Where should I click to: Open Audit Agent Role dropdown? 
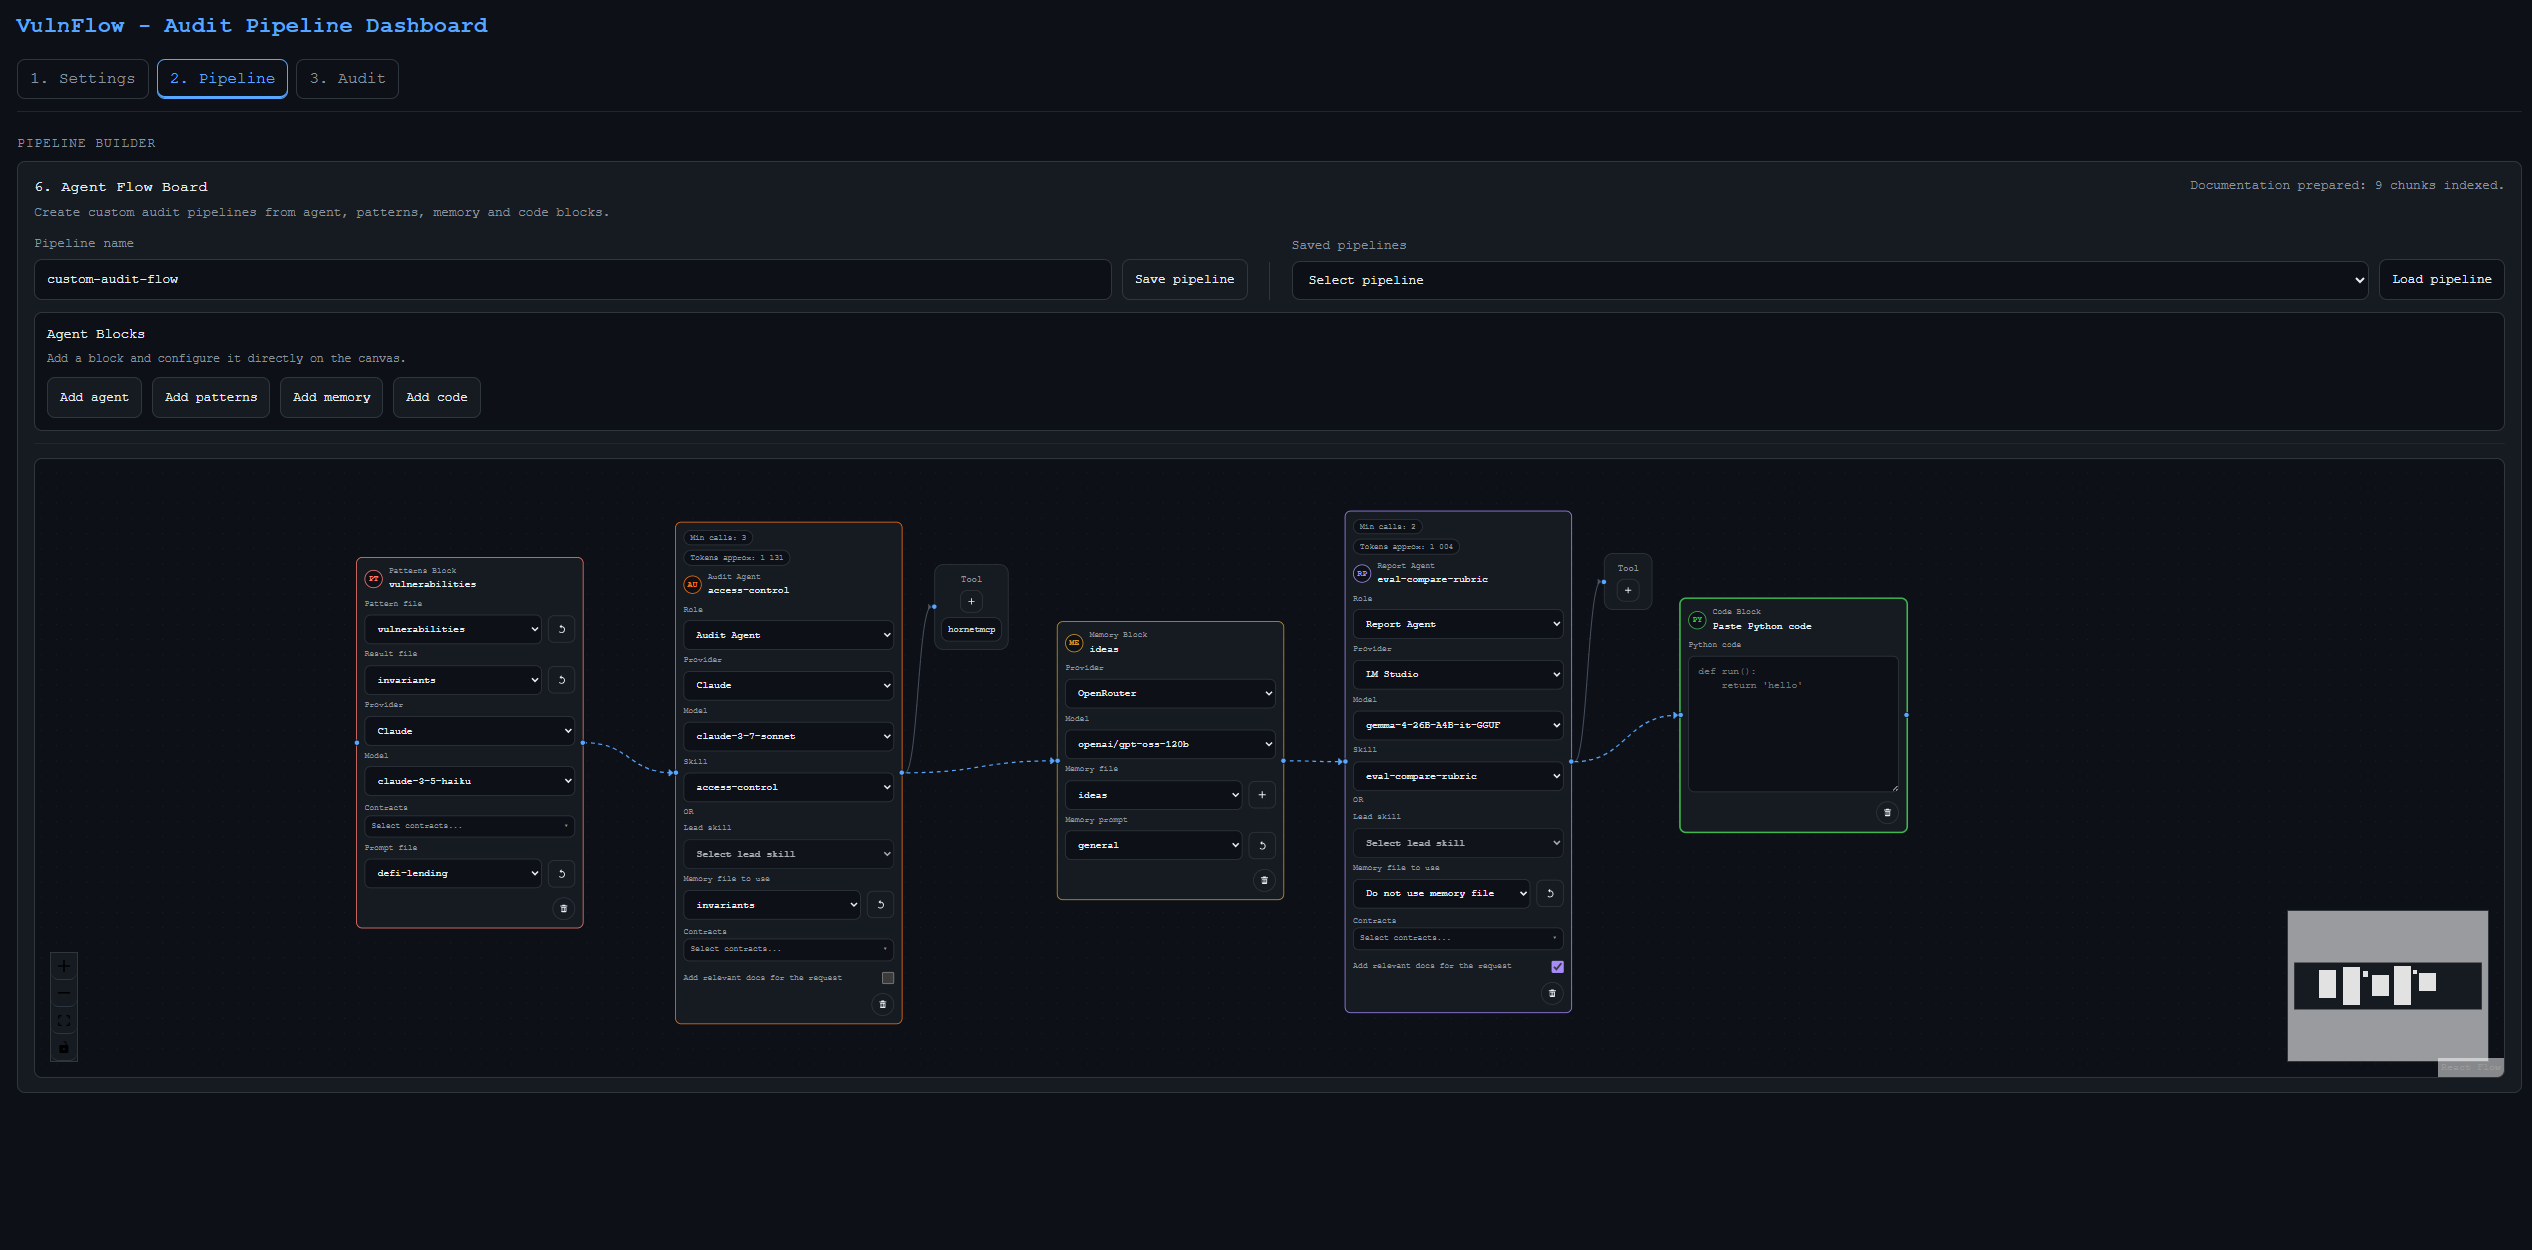click(788, 635)
